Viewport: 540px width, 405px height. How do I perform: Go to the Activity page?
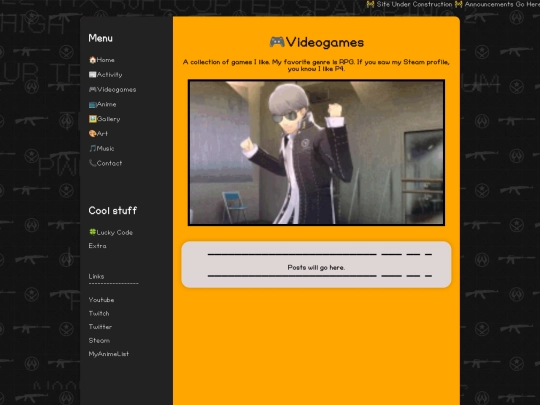[x=105, y=75]
